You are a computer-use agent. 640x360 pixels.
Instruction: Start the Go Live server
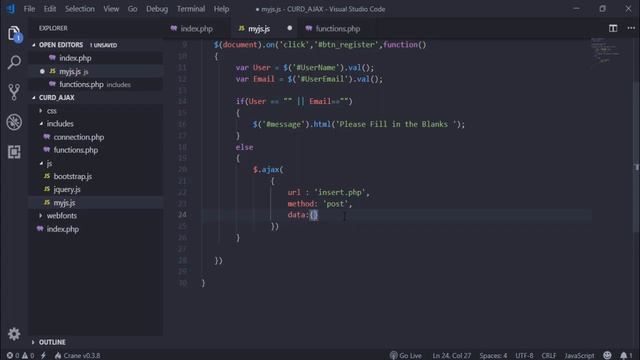405,356
